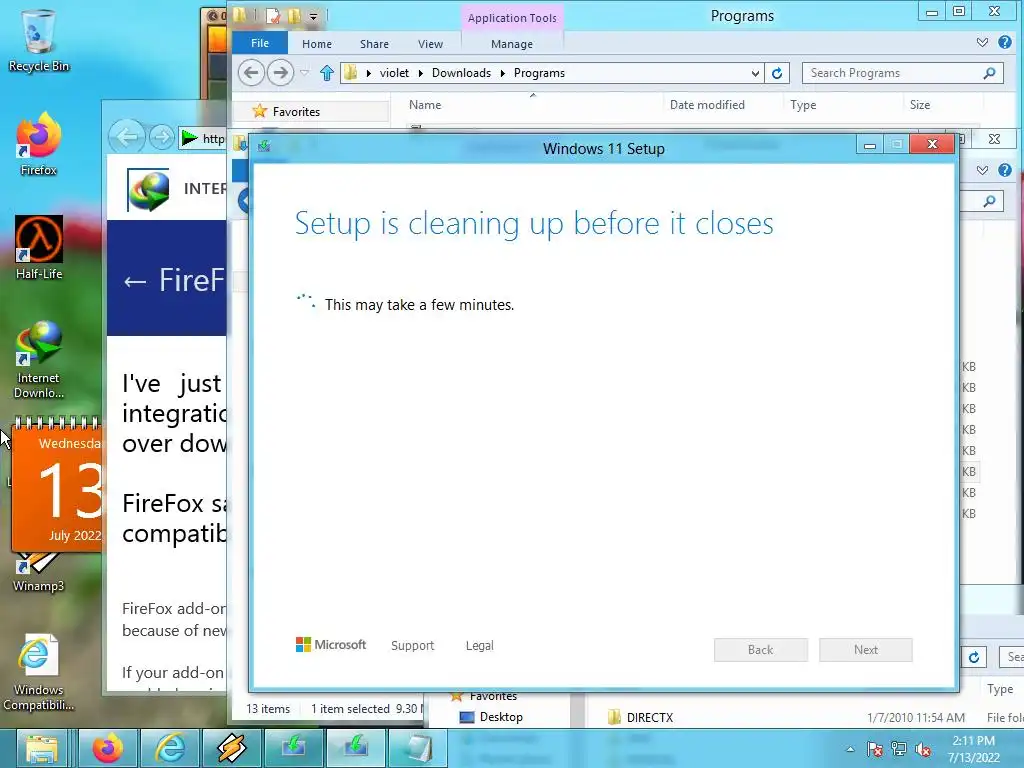Image resolution: width=1024 pixels, height=768 pixels.
Task: Click the Downloads breadcrumb in address bar
Action: (461, 73)
